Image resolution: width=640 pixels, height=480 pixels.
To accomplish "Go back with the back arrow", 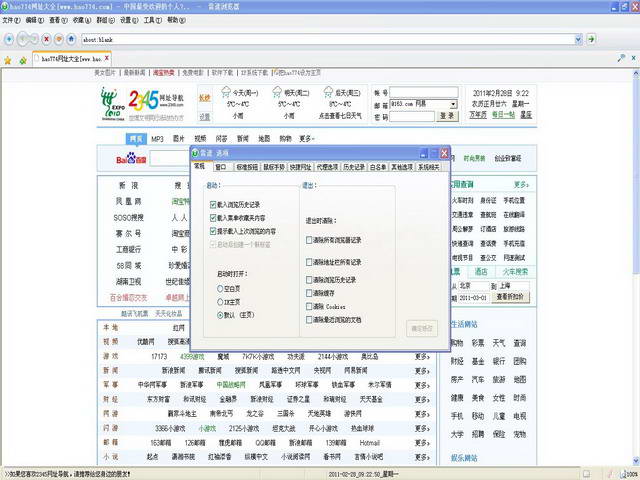I will point(22,39).
